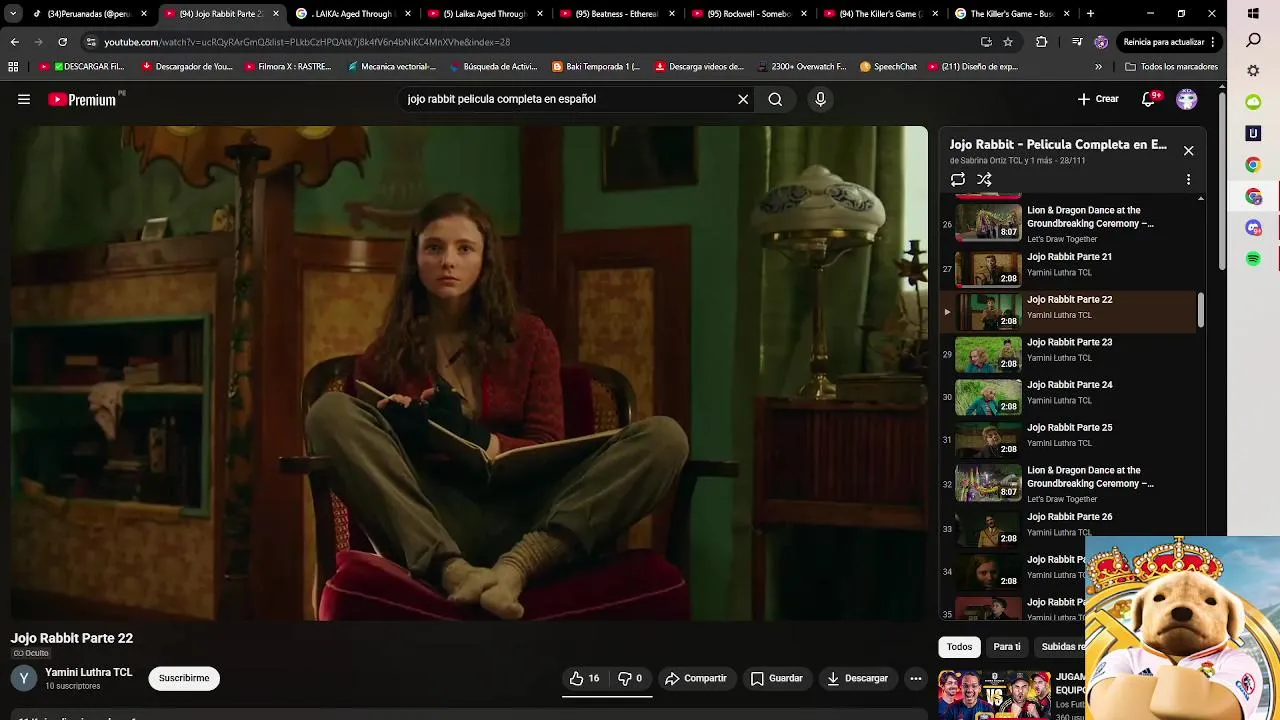
Task: Click the Descargar download button
Action: tap(857, 678)
